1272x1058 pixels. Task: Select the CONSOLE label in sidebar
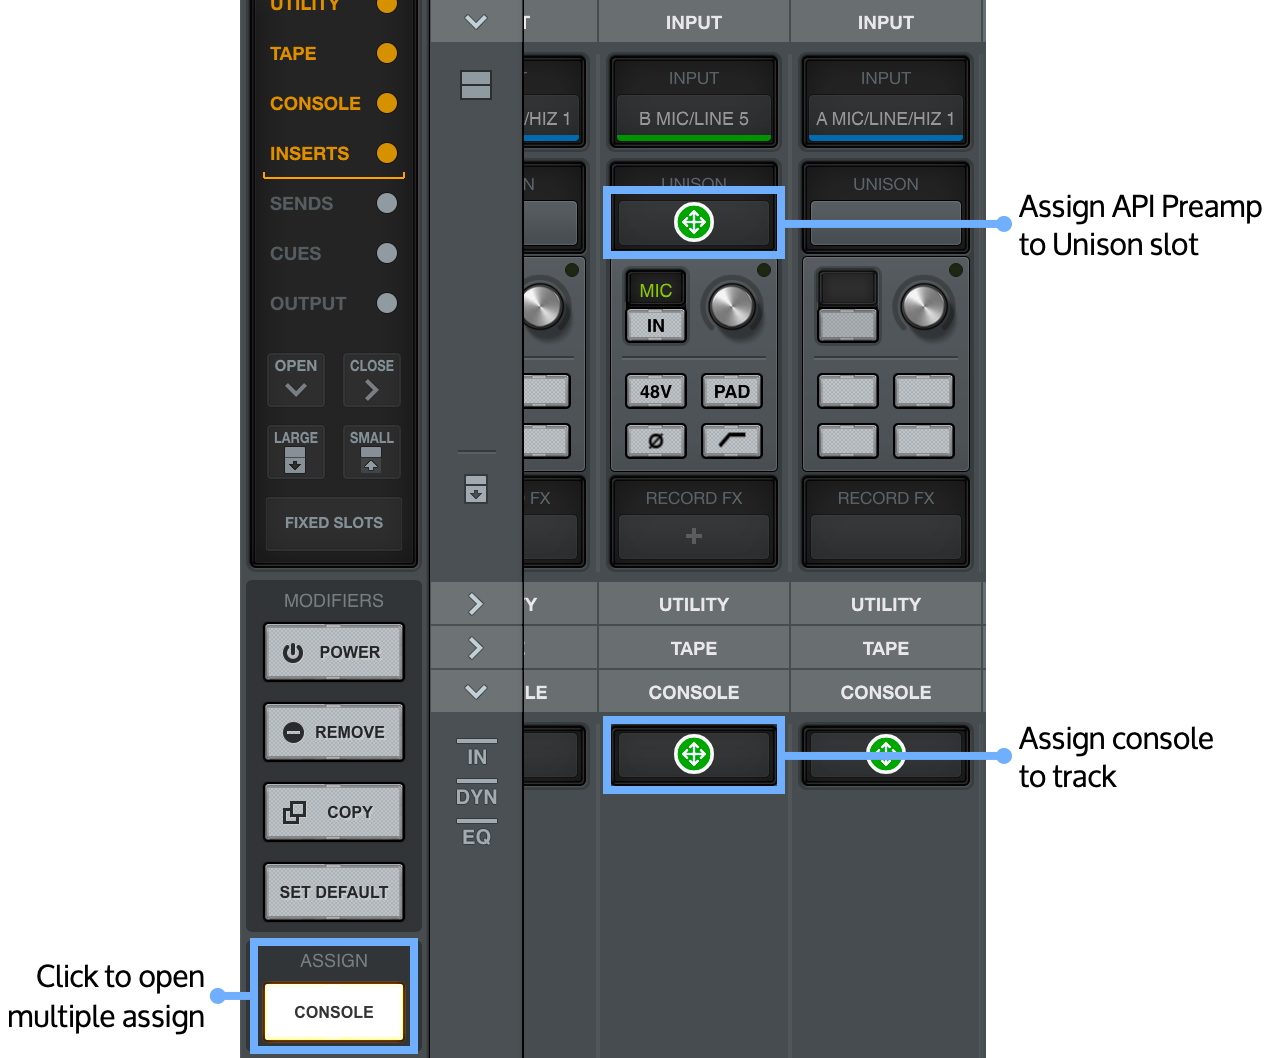pyautogui.click(x=315, y=103)
